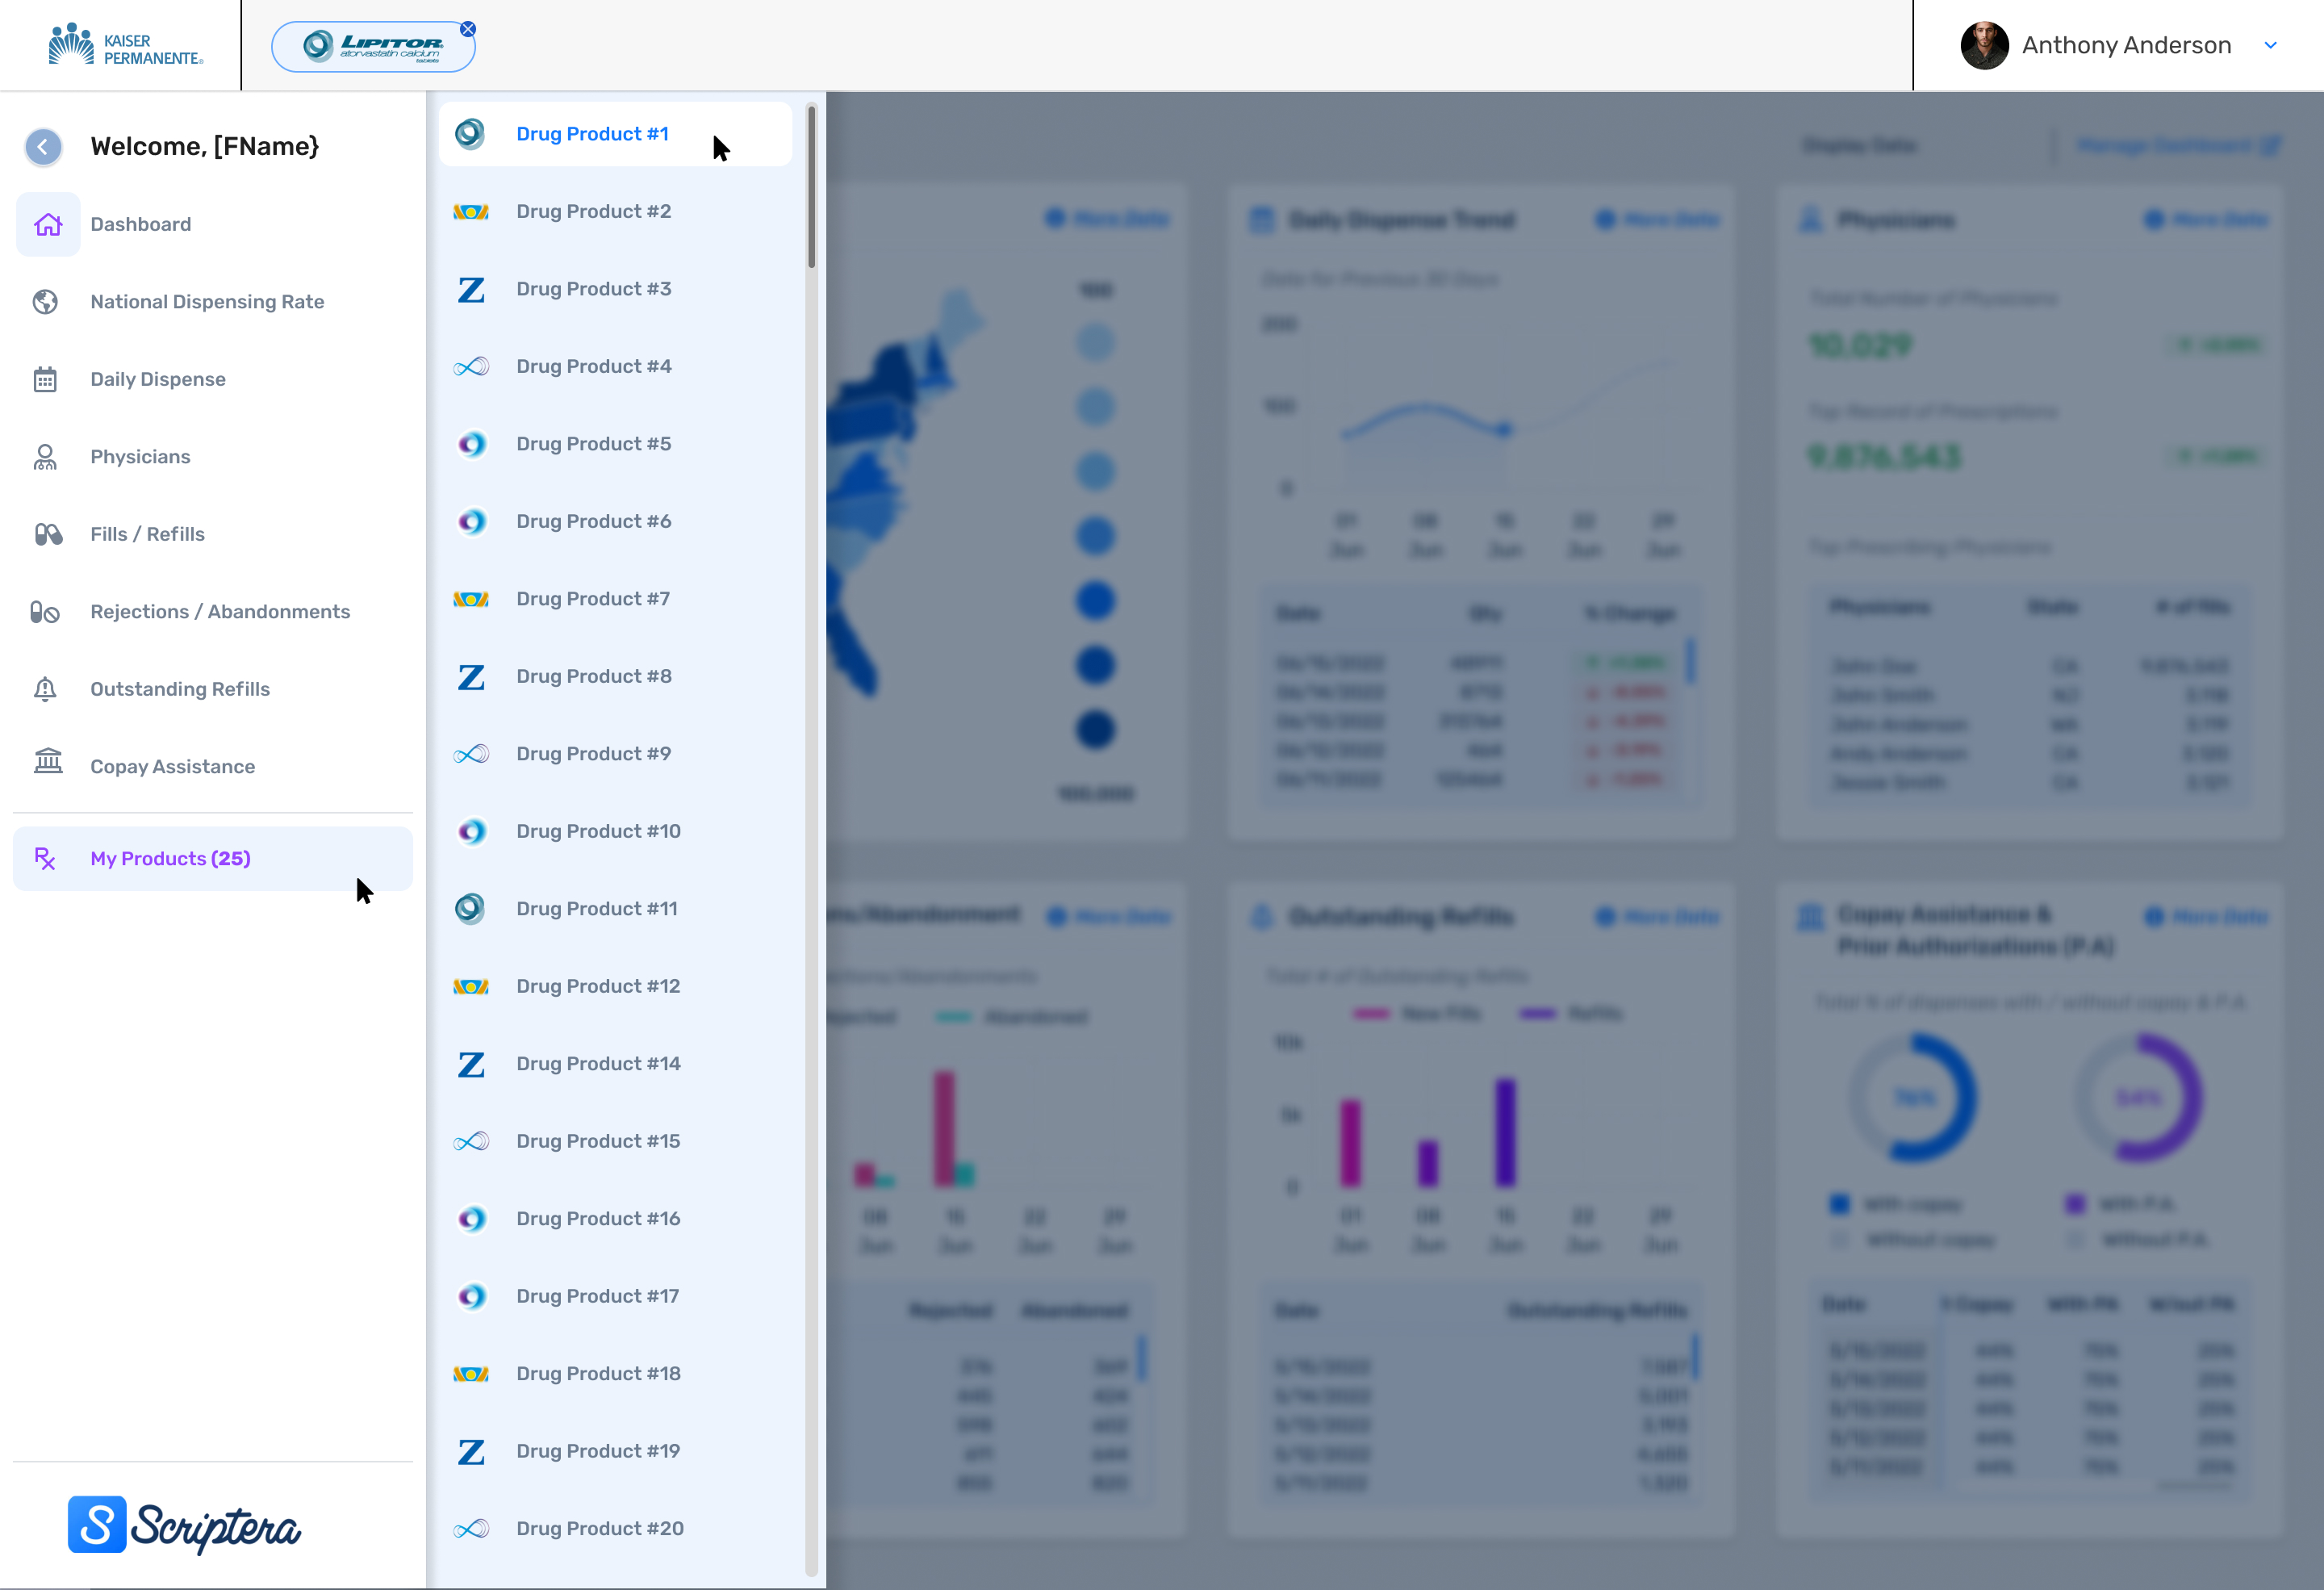Click the Fills / Refills sidebar icon
The image size is (2324, 1590).
48,533
